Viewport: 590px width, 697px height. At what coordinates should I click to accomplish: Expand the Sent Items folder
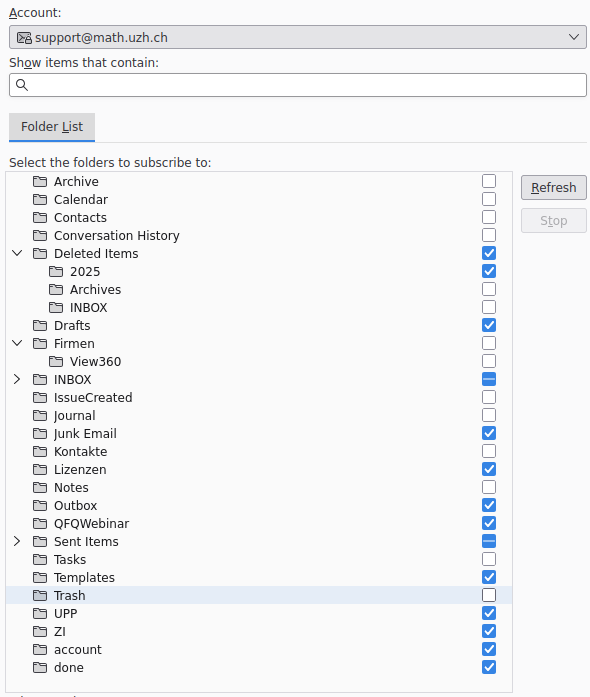point(17,541)
